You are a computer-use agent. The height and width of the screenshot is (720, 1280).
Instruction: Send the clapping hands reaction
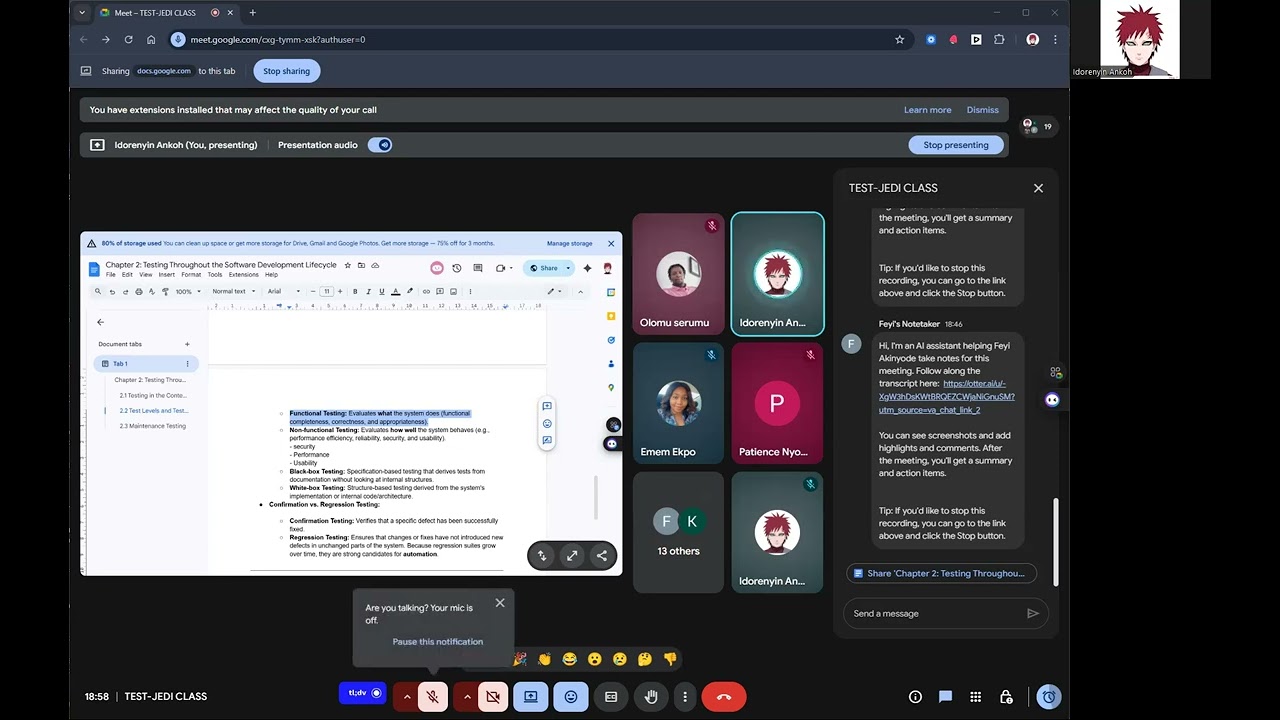pos(545,659)
